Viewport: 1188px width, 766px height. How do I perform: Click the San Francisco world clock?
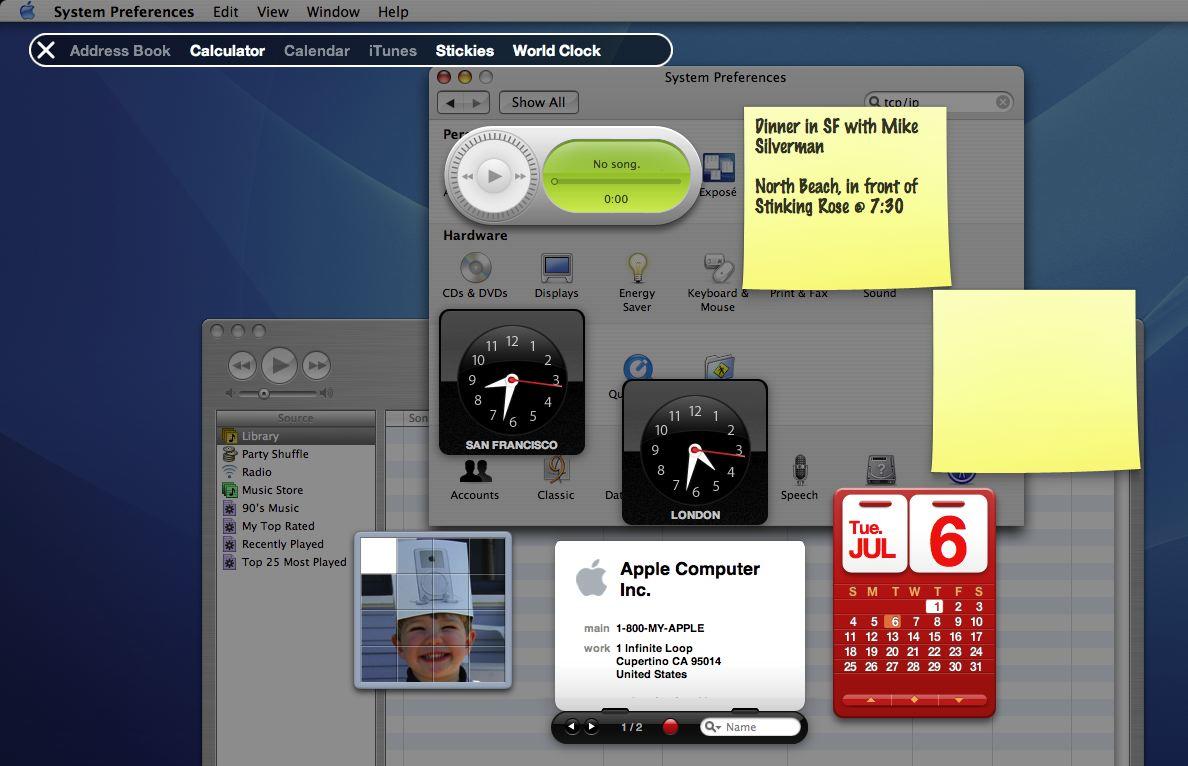[511, 382]
